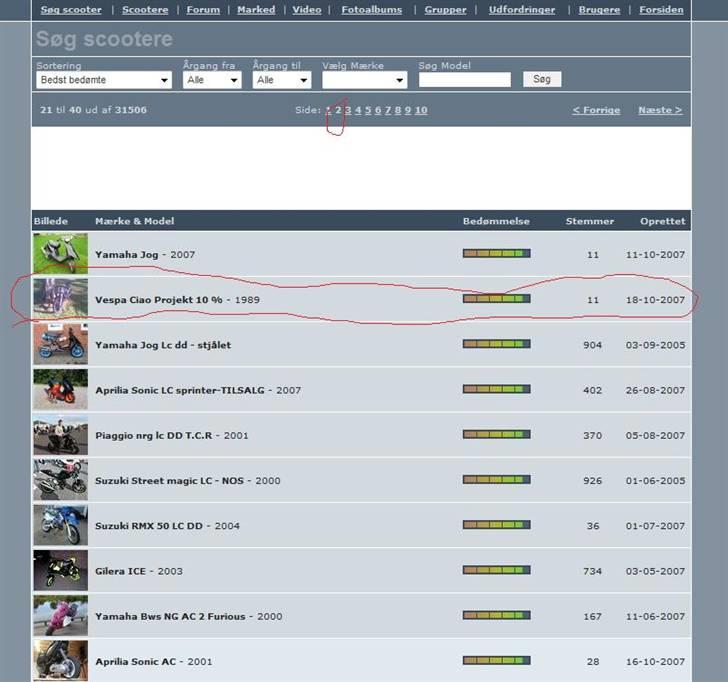Screen dimensions: 728x682
Task: Click the '< Forrige' previous page link
Action: coord(596,110)
